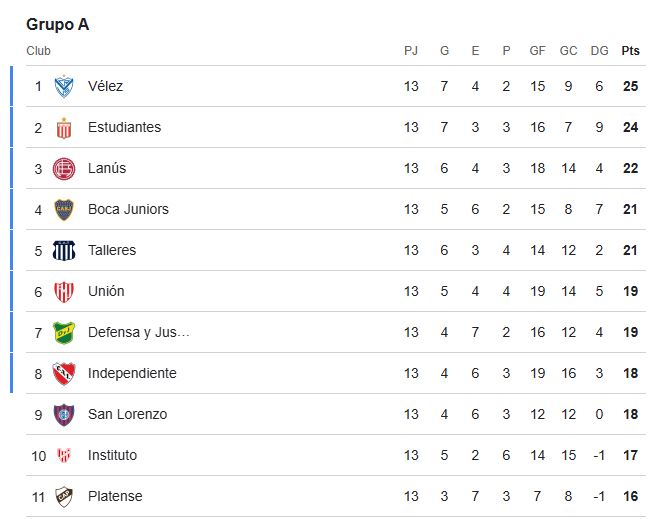The height and width of the screenshot is (519, 654).
Task: Click the Estudiantes club crest icon
Action: [x=64, y=128]
